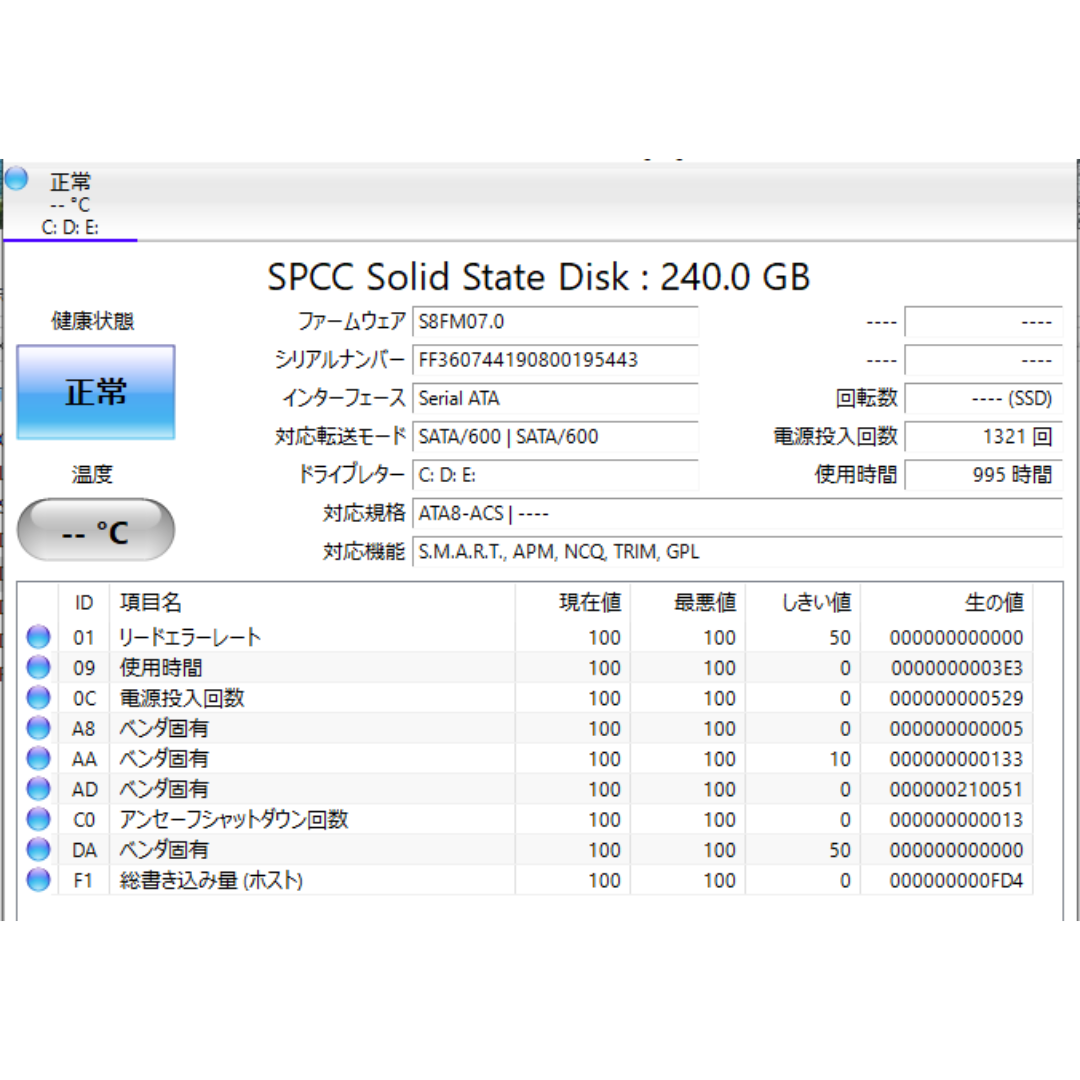Click the rotation rate field ---- (SSD)

[x=984, y=398]
